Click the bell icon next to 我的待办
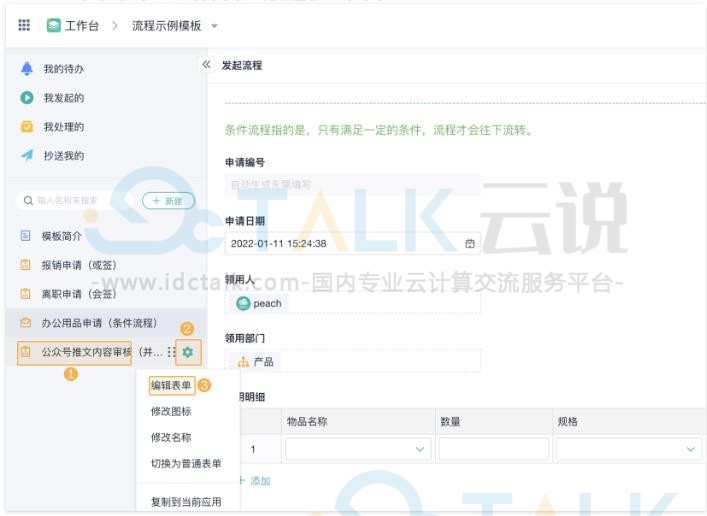Image resolution: width=707 pixels, height=516 pixels. pos(27,69)
